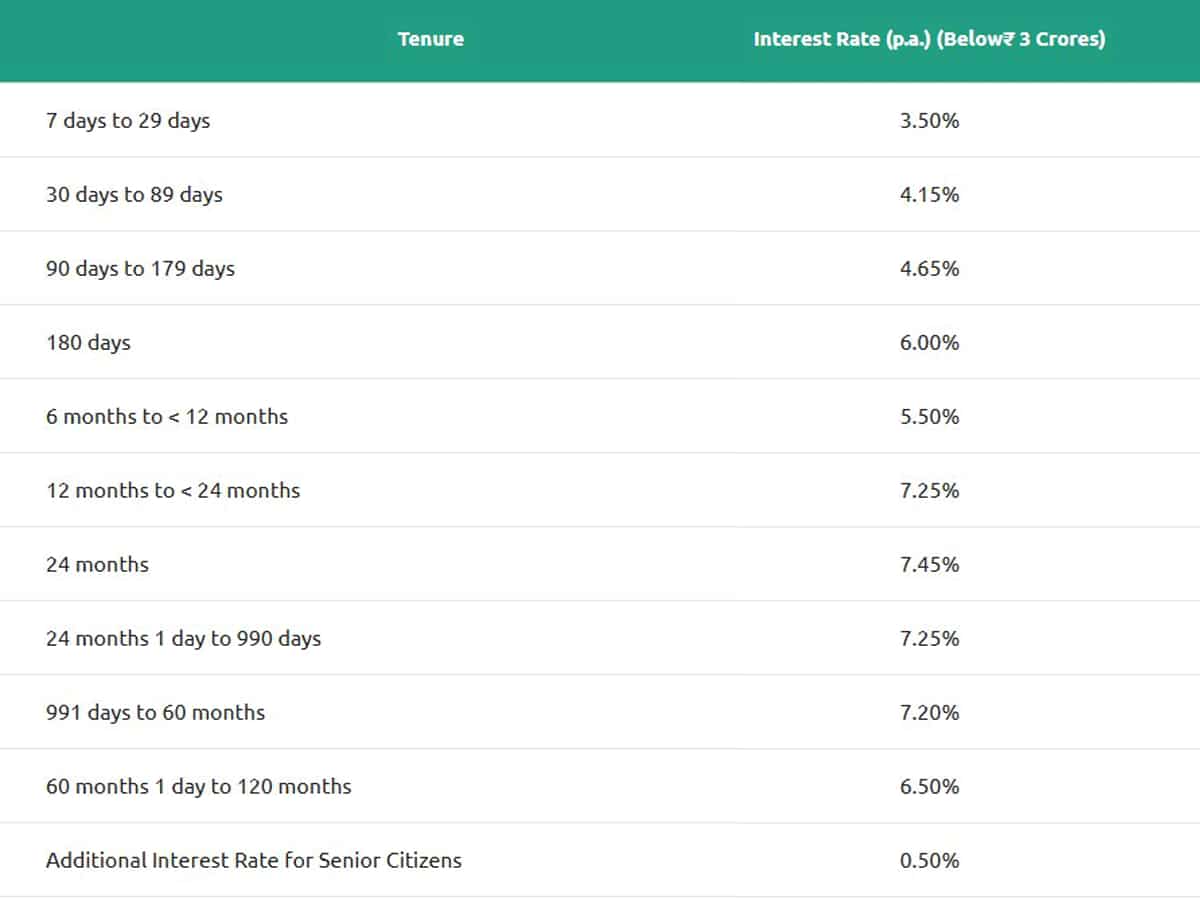Select the 30 days to 89 days tenure
This screenshot has width=1200, height=900.
pyautogui.click(x=134, y=194)
